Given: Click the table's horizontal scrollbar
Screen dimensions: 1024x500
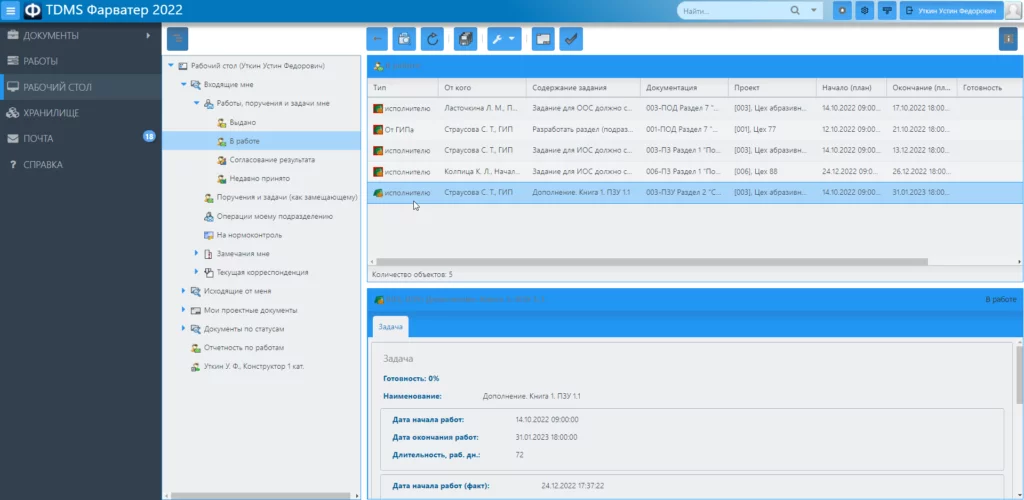Looking at the screenshot, I should (x=650, y=262).
